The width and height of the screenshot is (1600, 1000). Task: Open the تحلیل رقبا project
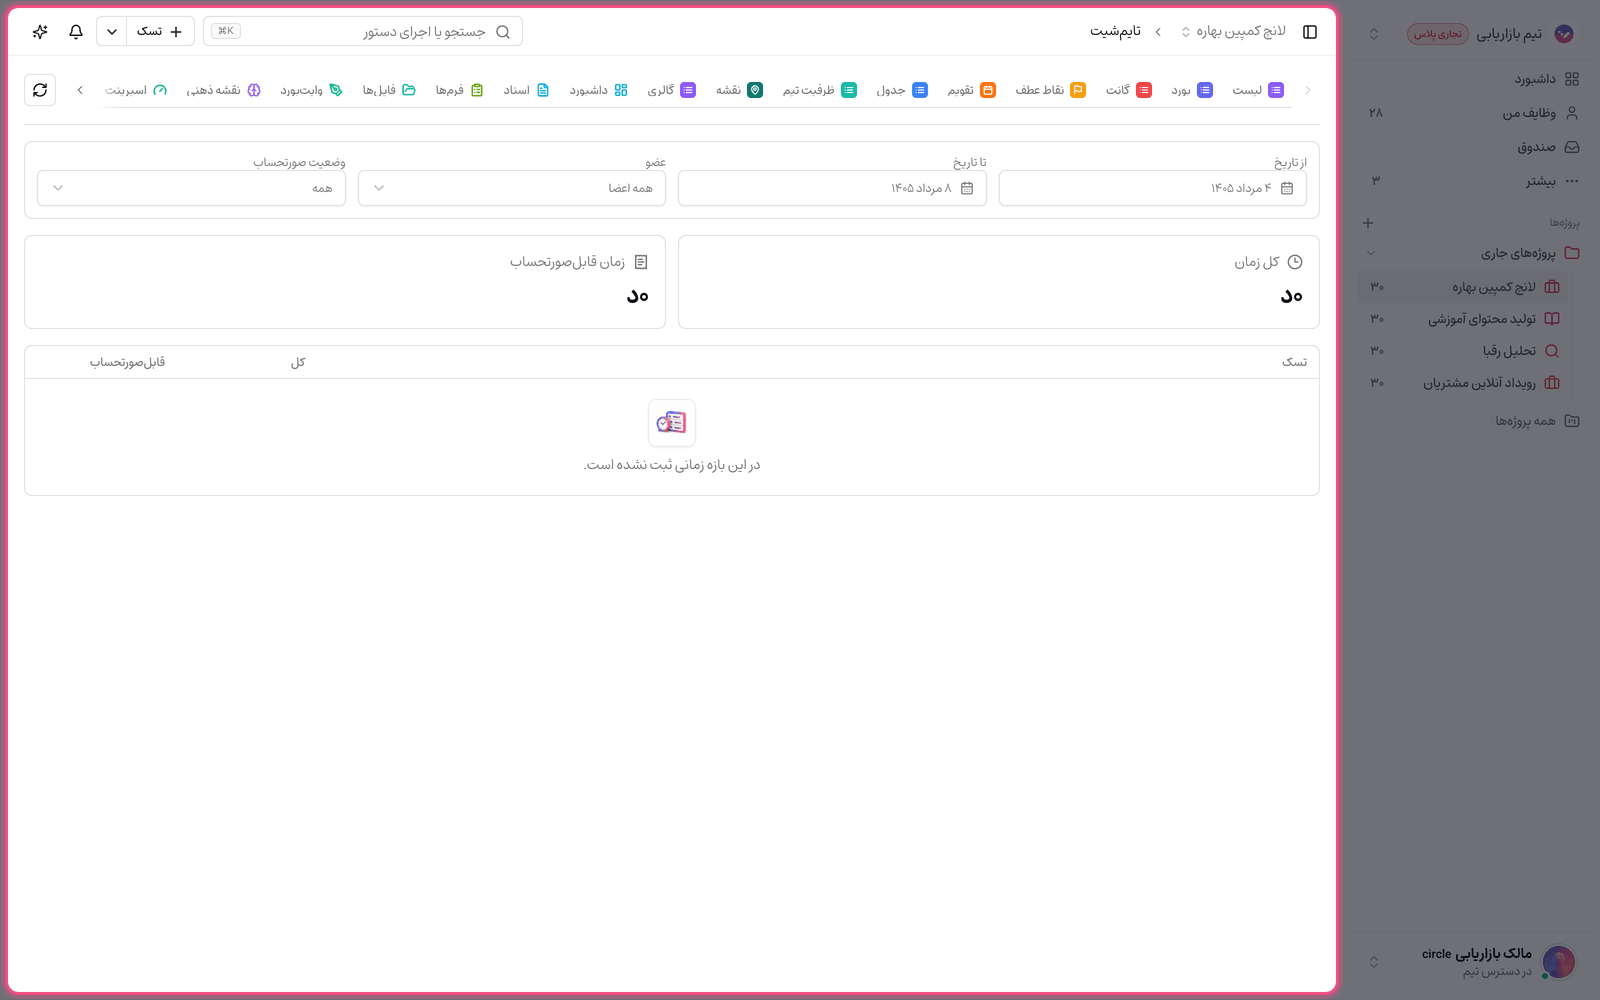pyautogui.click(x=1464, y=351)
